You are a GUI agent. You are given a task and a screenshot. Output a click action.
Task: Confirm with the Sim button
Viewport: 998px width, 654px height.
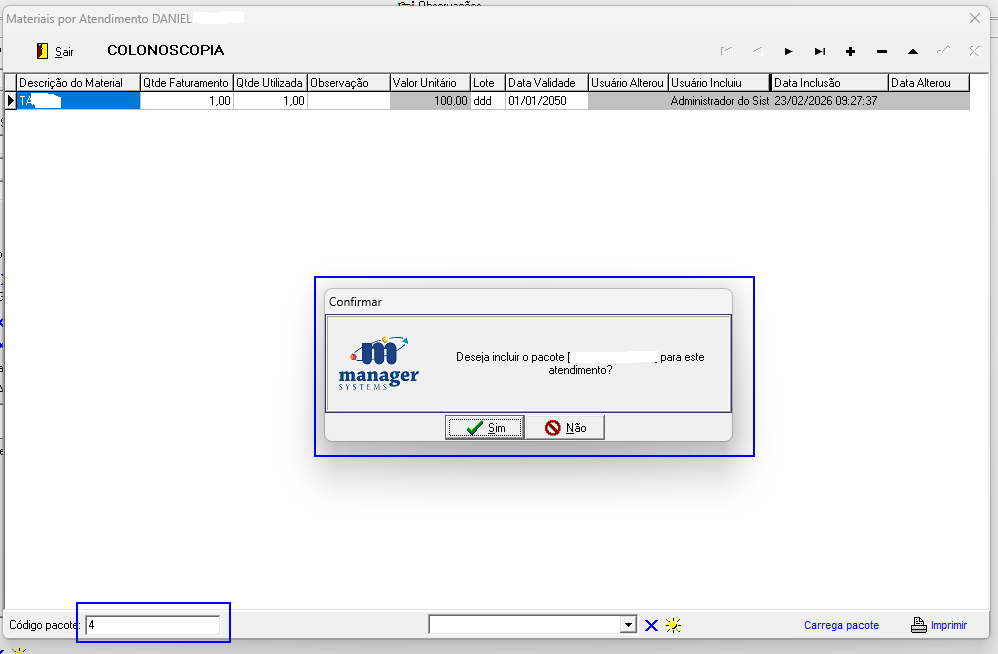[x=484, y=428]
